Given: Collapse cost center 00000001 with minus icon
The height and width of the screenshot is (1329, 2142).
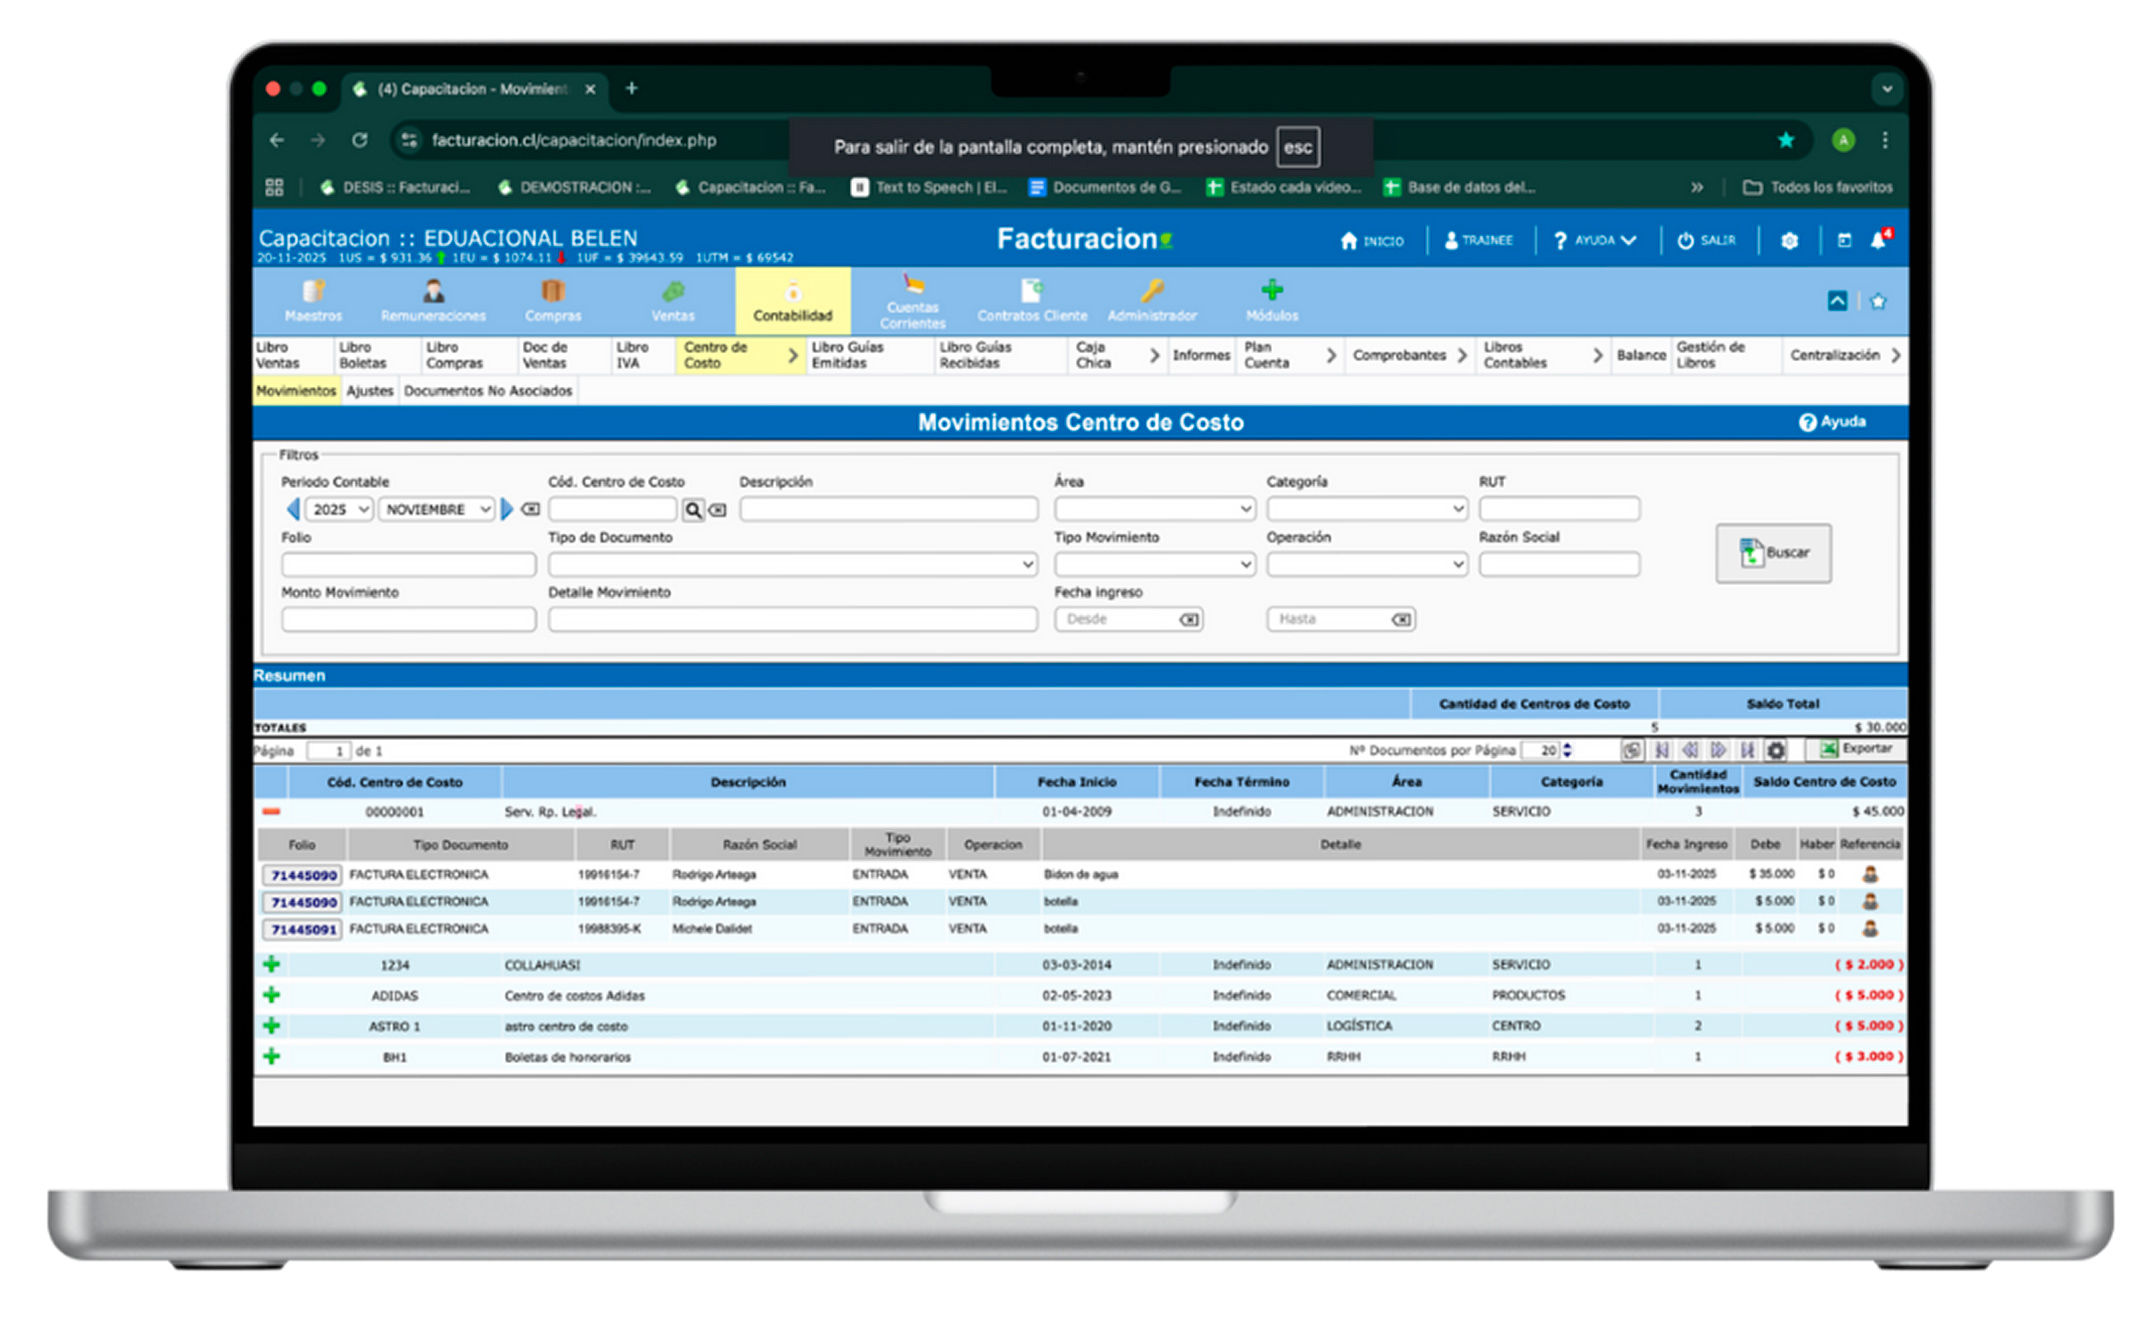Looking at the screenshot, I should (x=271, y=811).
